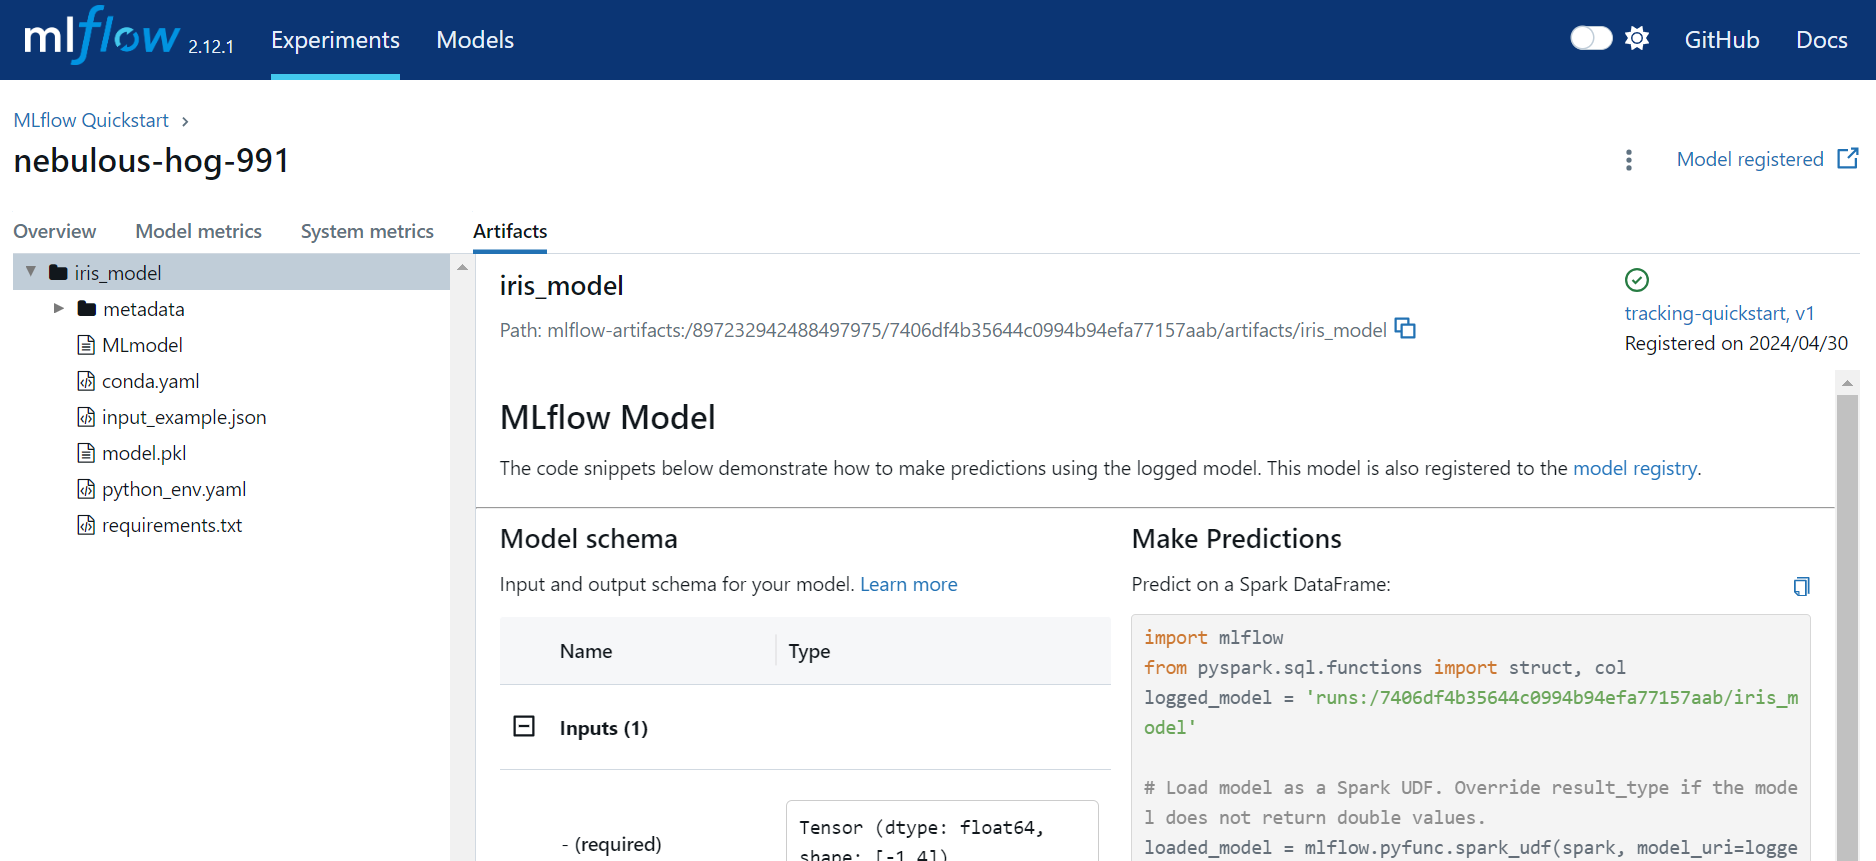The image size is (1876, 861).
Task: Click the Tensor dtype float64 type box
Action: pos(942,831)
